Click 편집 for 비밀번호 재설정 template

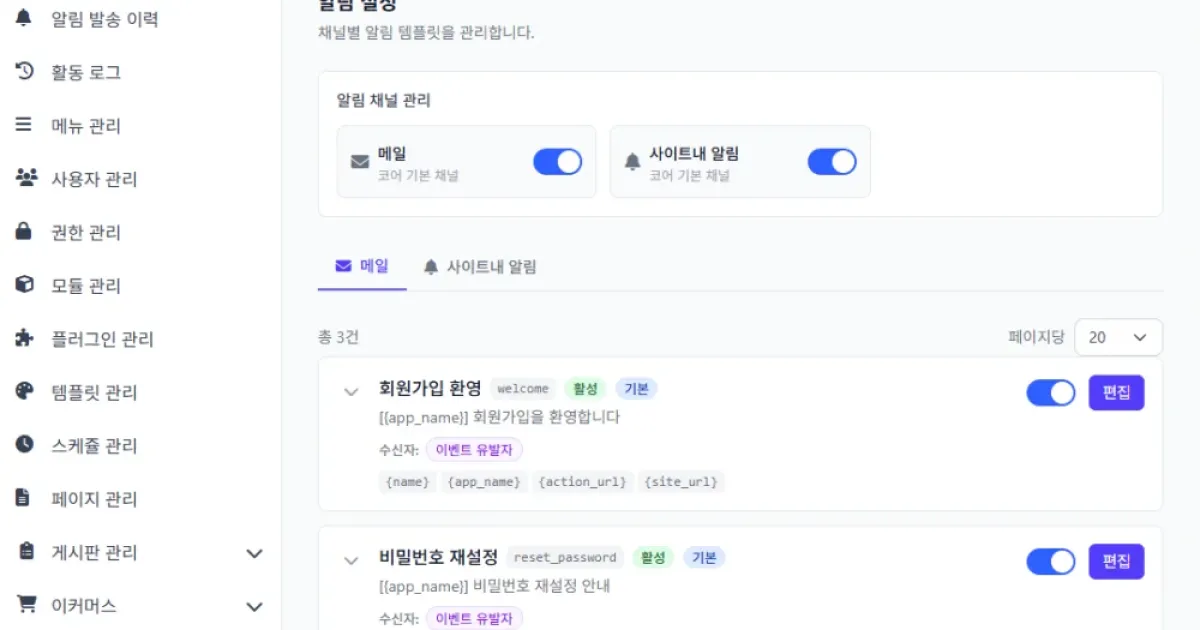point(1116,562)
